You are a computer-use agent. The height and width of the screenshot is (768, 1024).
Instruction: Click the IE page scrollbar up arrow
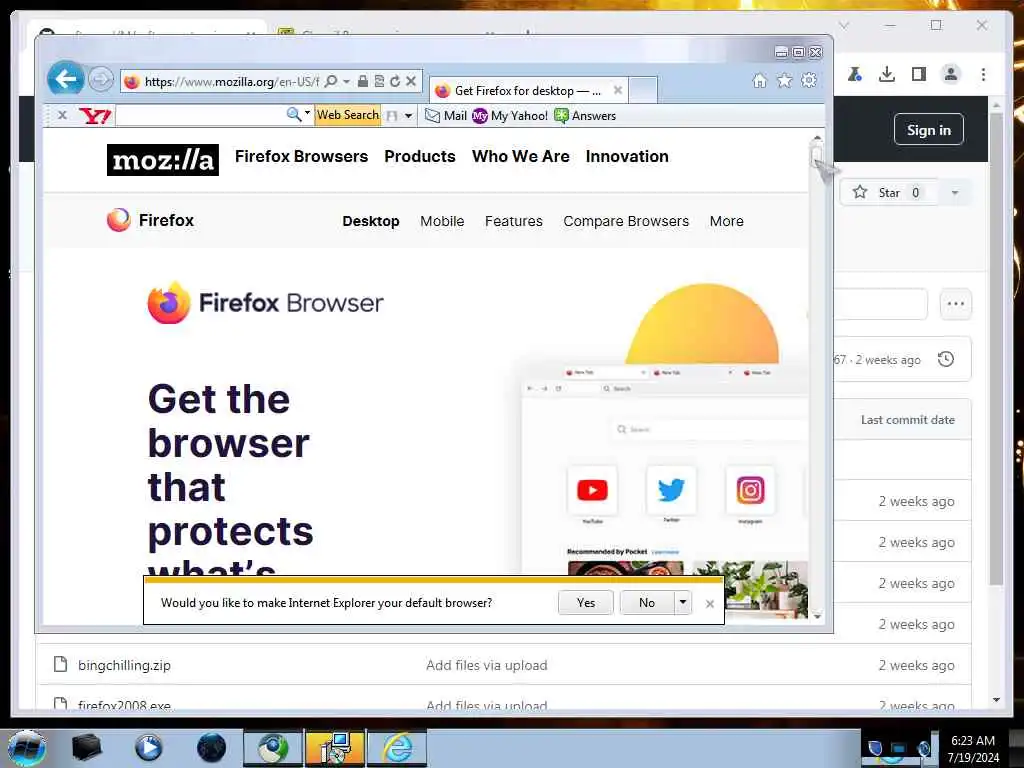tap(817, 138)
